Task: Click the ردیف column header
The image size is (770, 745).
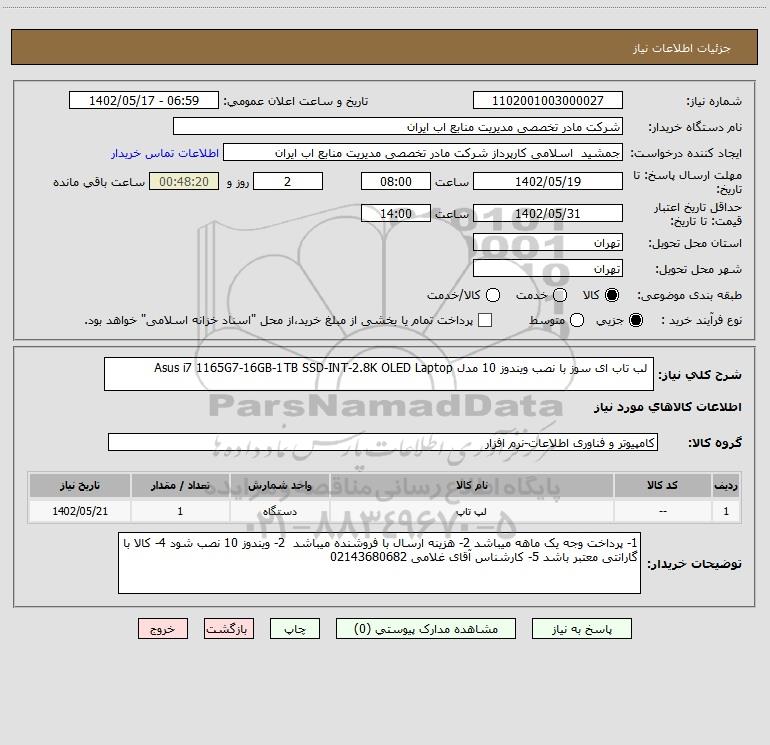Action: tap(726, 485)
